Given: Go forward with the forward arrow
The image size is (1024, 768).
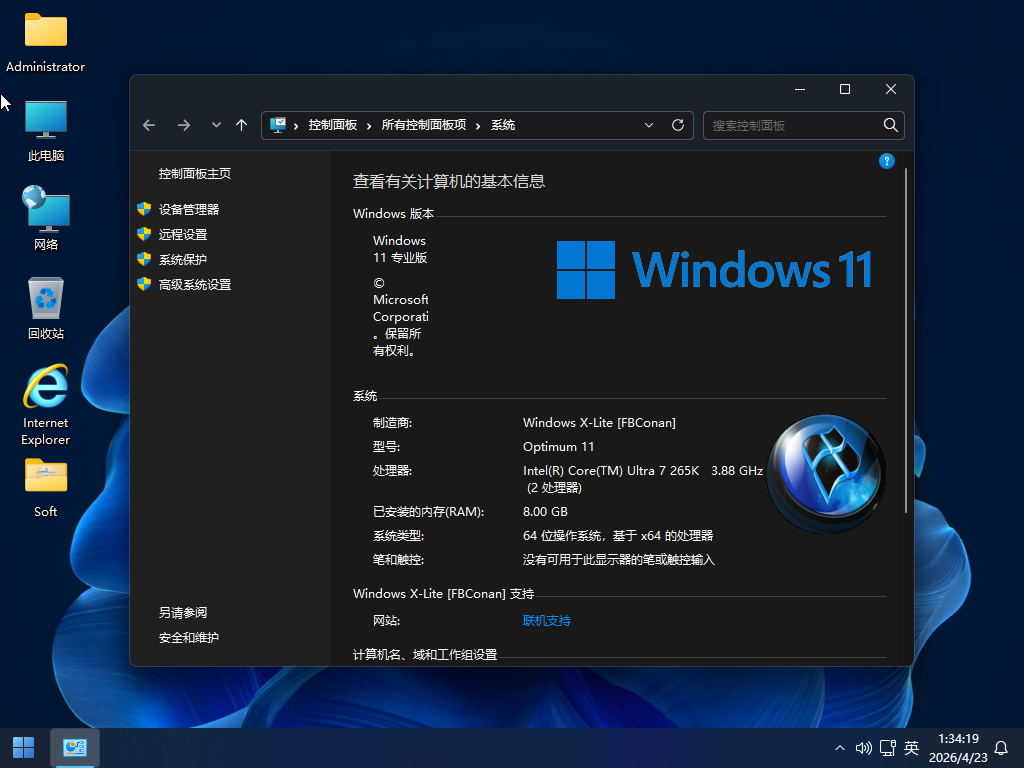Looking at the screenshot, I should (x=184, y=125).
